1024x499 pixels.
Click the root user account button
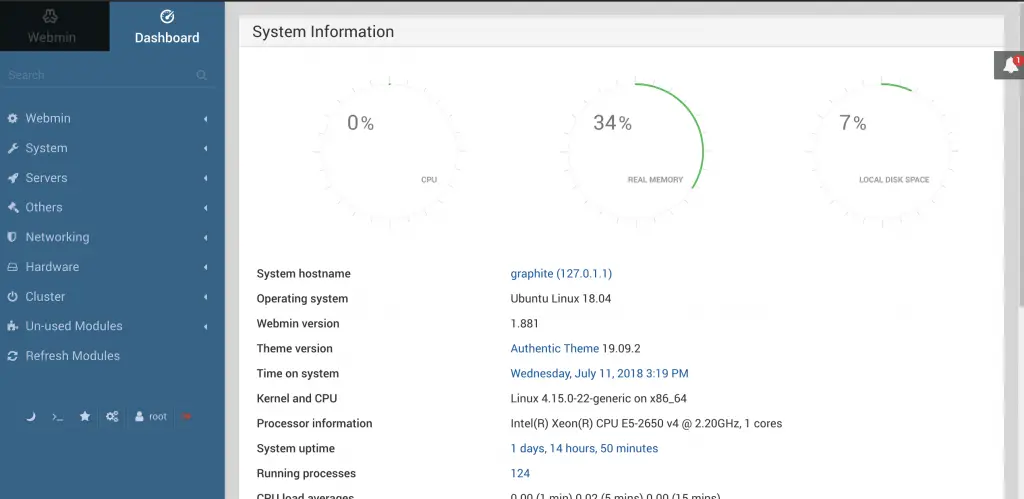(151, 416)
